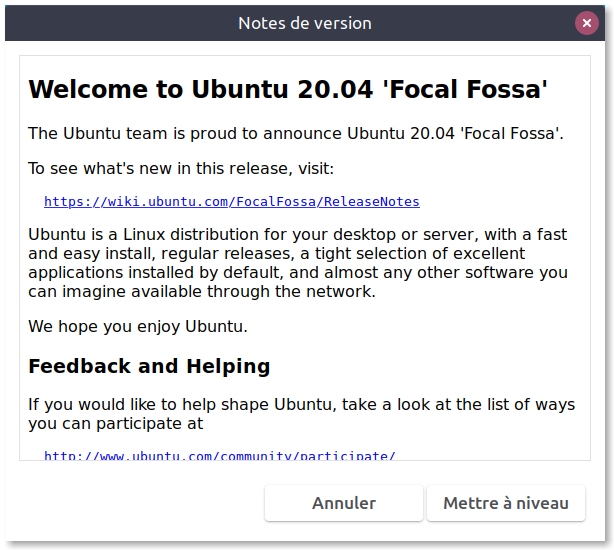Click the Feedback and Helping heading
This screenshot has height=550, width=614.
click(149, 366)
